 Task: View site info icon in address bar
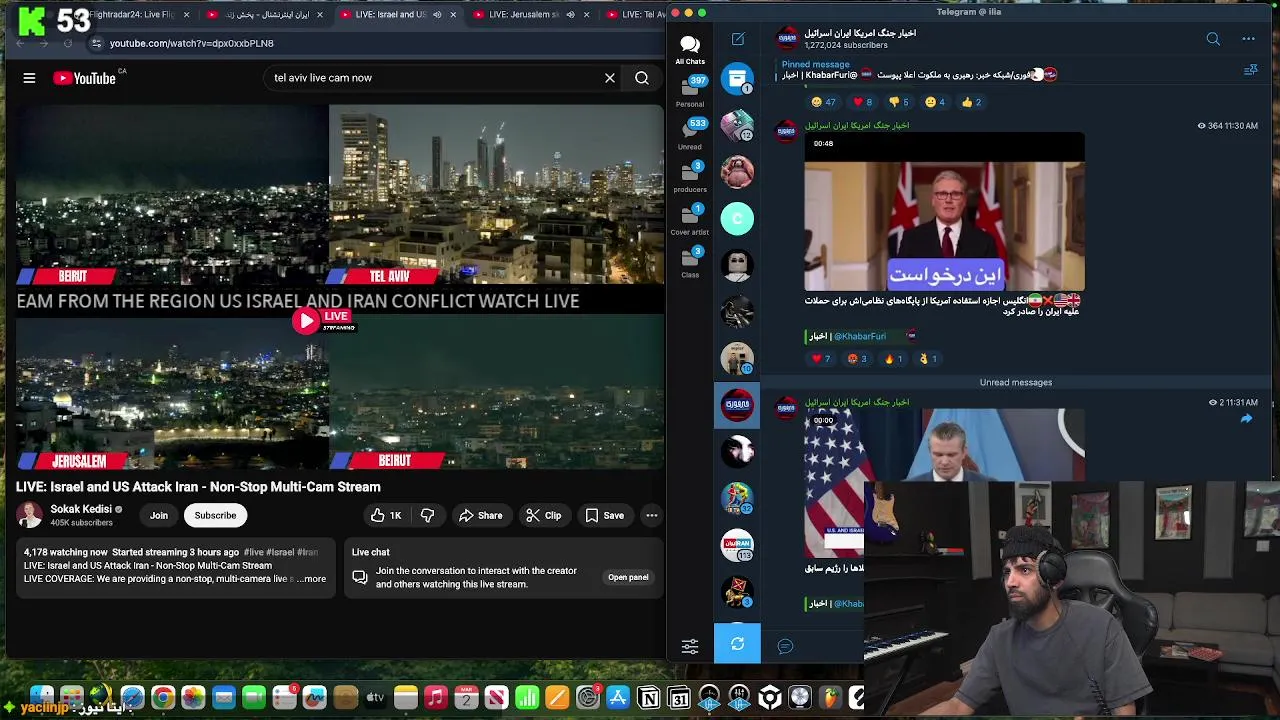point(96,44)
